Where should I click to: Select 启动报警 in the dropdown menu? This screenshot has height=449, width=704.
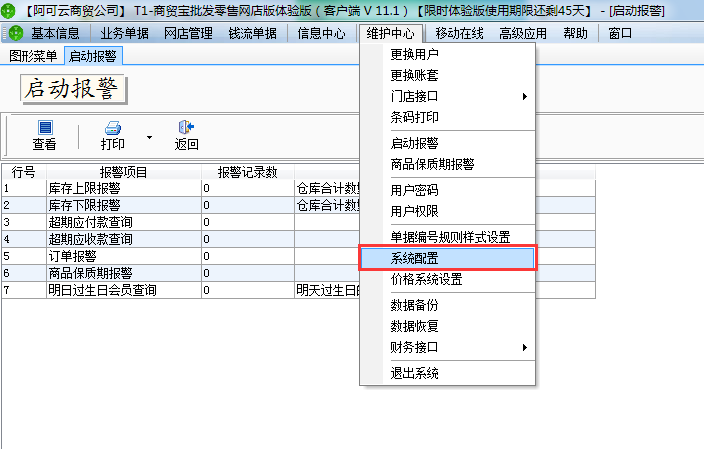[448, 143]
